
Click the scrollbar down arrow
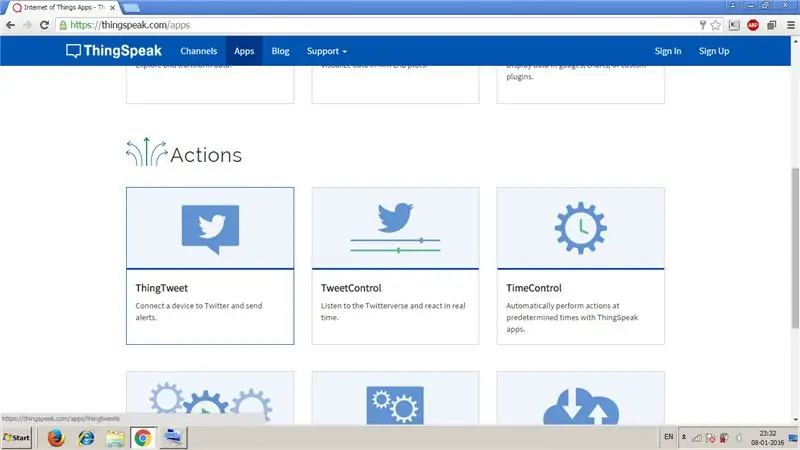point(795,420)
